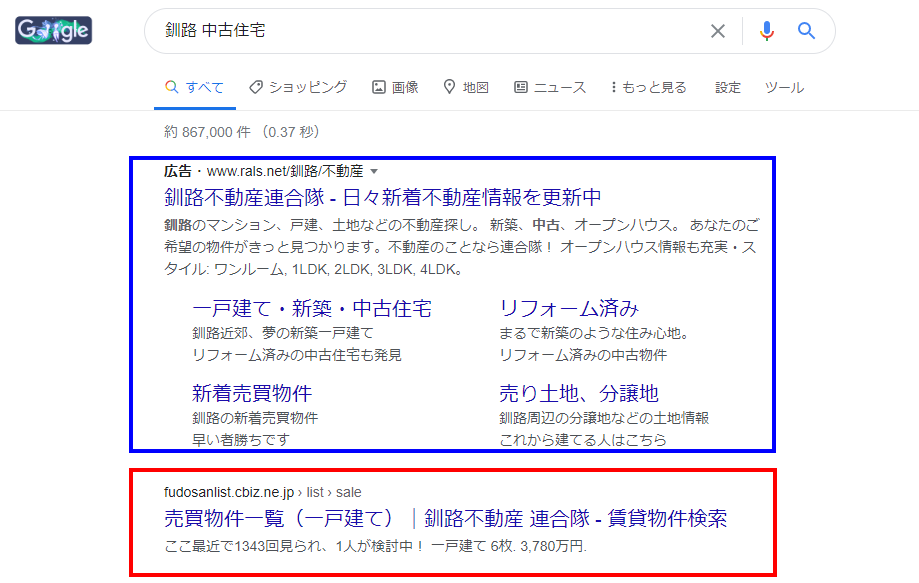Open the 設定 menu
Image resolution: width=919 pixels, height=583 pixels.
[728, 88]
